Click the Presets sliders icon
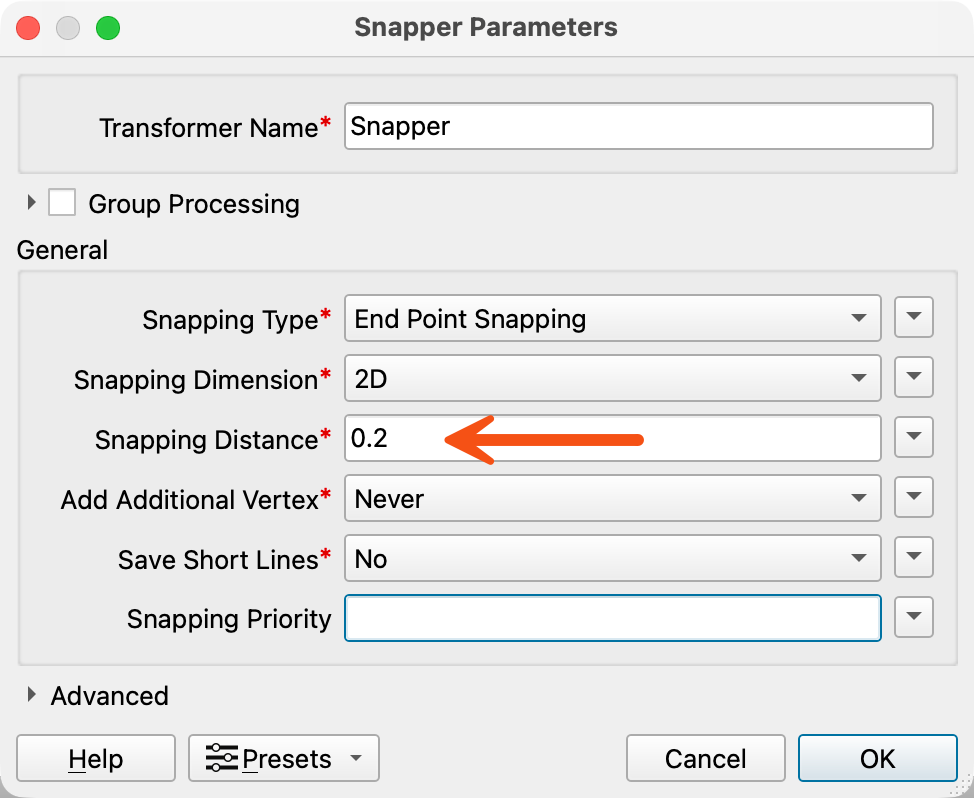Screen dimensions: 974x798 [222, 758]
